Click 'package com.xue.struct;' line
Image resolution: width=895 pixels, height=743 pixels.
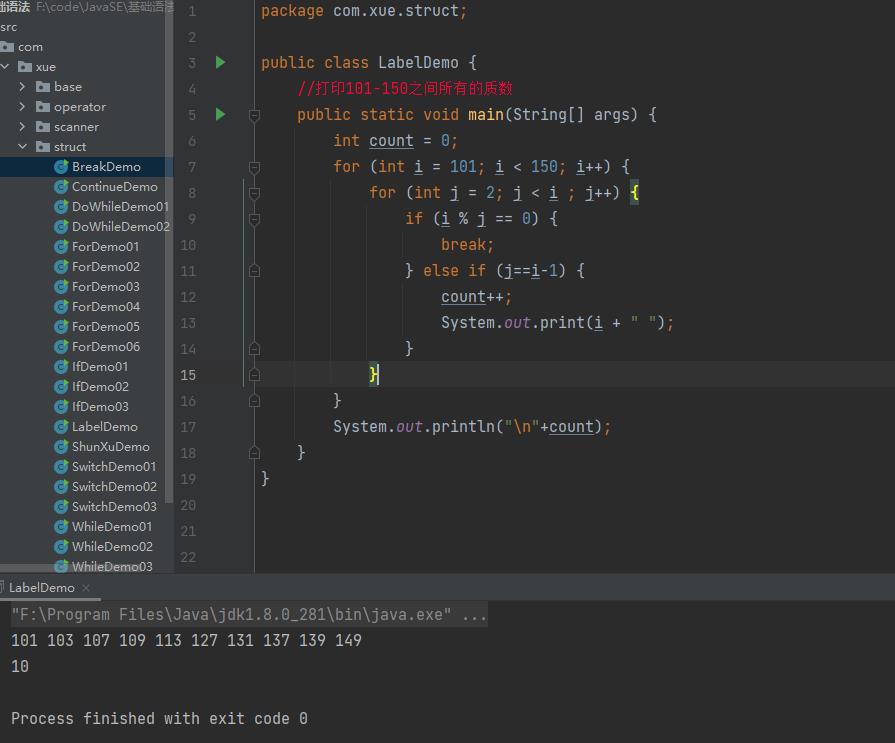pos(364,11)
